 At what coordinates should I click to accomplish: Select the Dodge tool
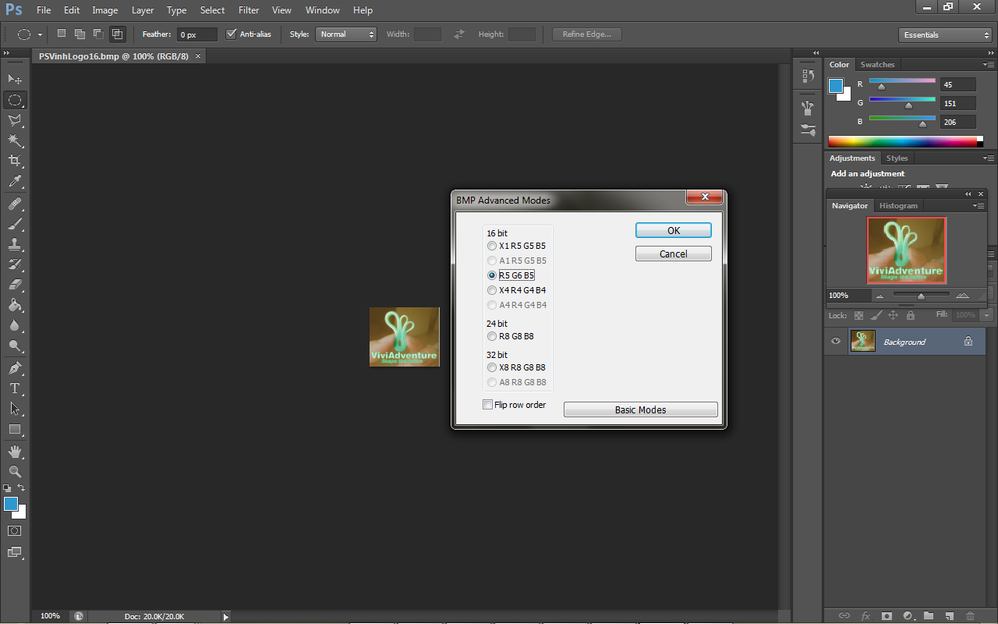click(x=15, y=346)
